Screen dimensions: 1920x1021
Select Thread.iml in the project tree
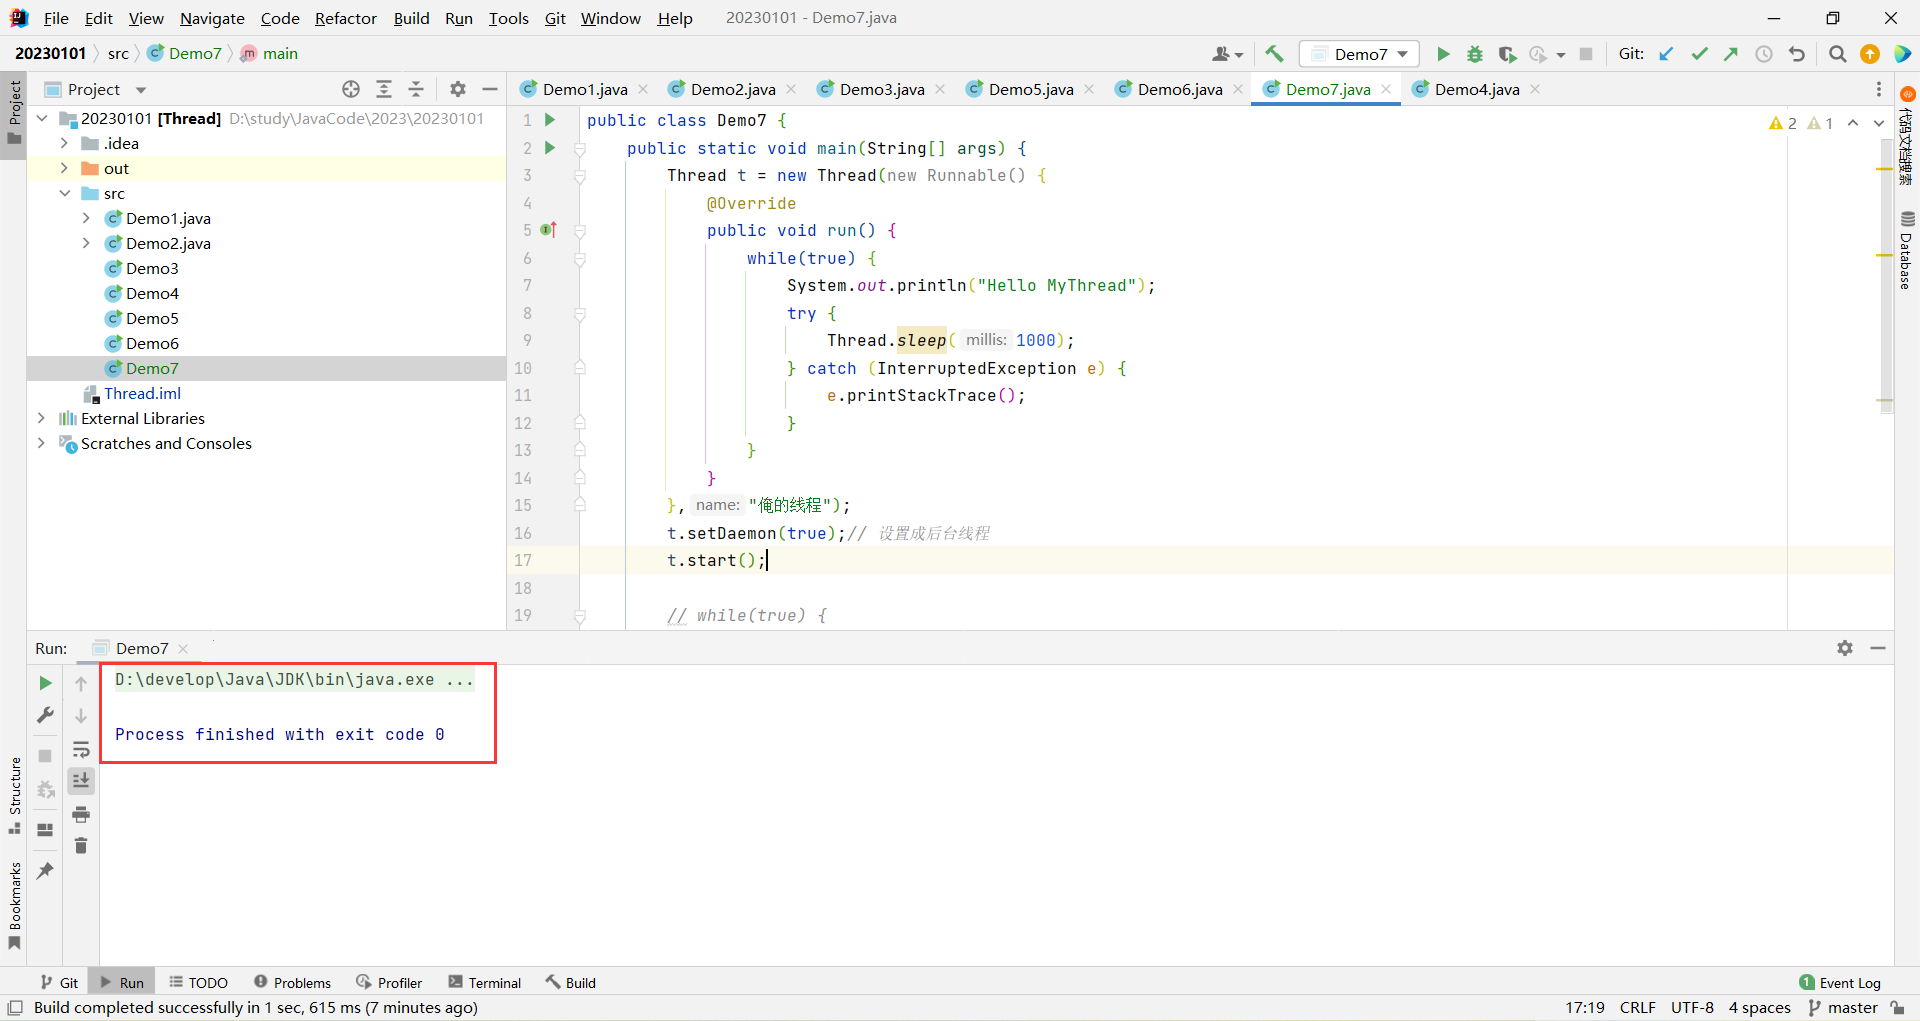click(142, 393)
